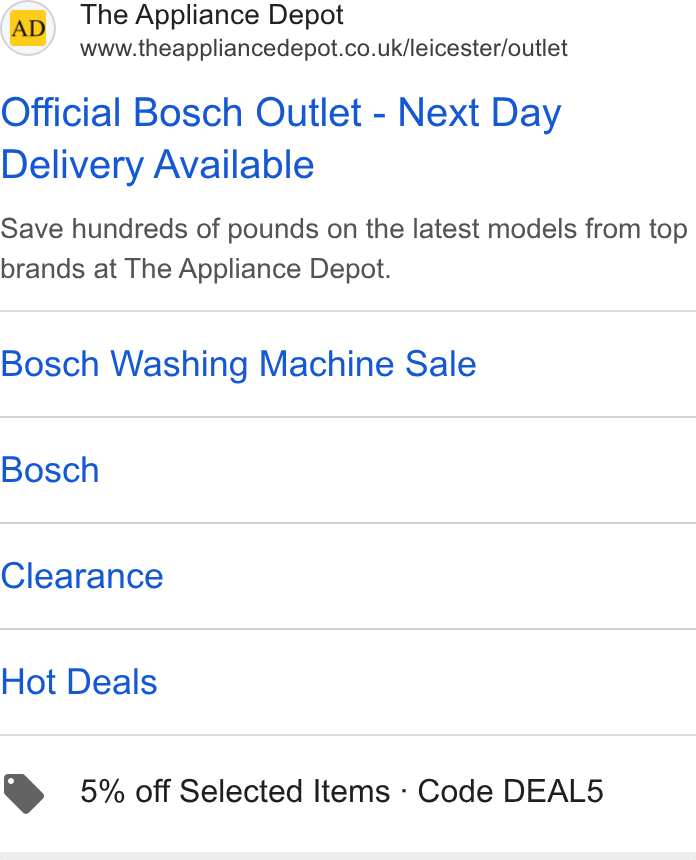Image resolution: width=696 pixels, height=860 pixels.
Task: Click 'brands at The Appliance Depot' description line
Action: [x=196, y=269]
